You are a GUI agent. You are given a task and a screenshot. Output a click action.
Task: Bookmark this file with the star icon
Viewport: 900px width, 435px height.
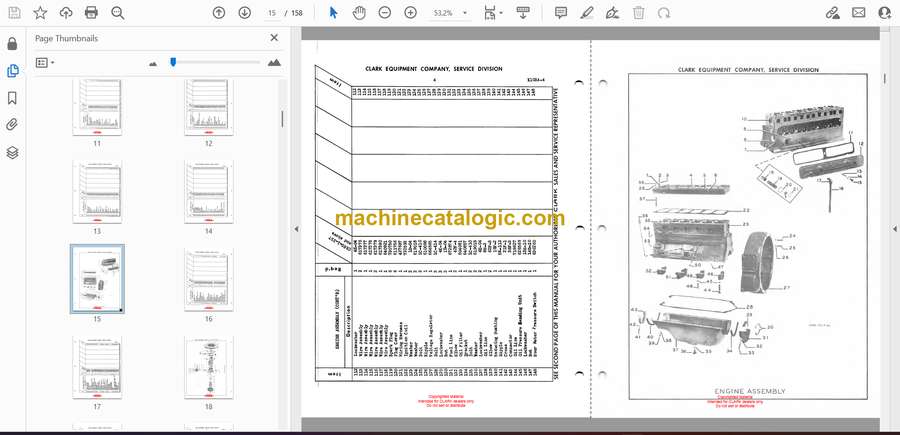pyautogui.click(x=40, y=13)
